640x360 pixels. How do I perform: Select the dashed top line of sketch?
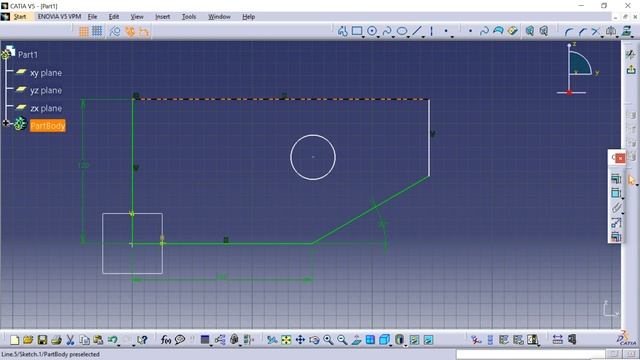pos(281,99)
